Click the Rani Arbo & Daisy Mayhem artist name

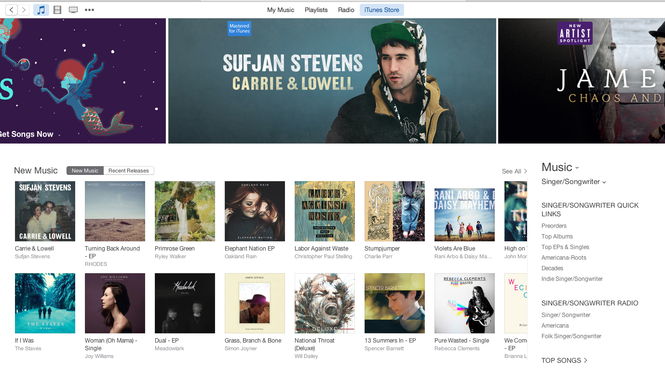463,256
